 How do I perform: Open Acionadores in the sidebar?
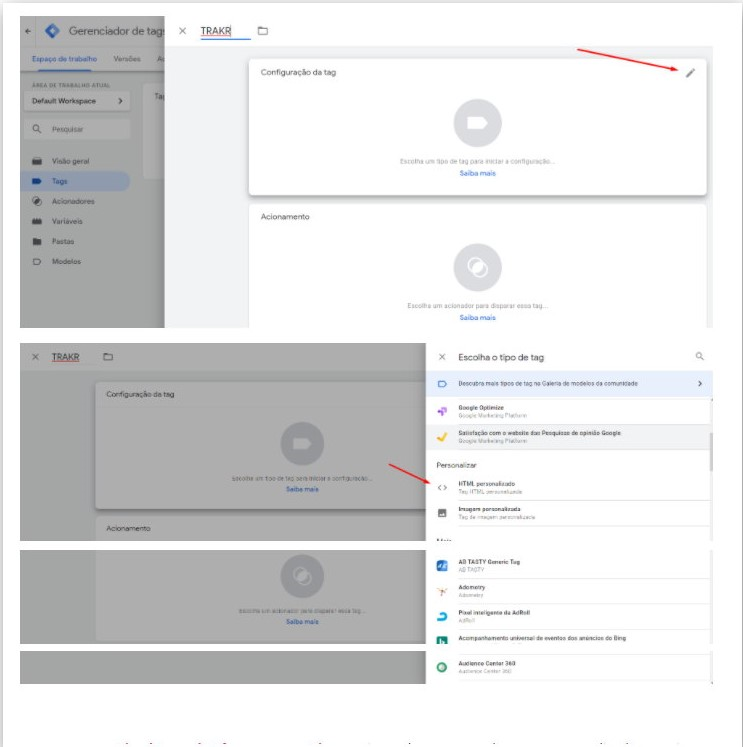click(x=73, y=201)
